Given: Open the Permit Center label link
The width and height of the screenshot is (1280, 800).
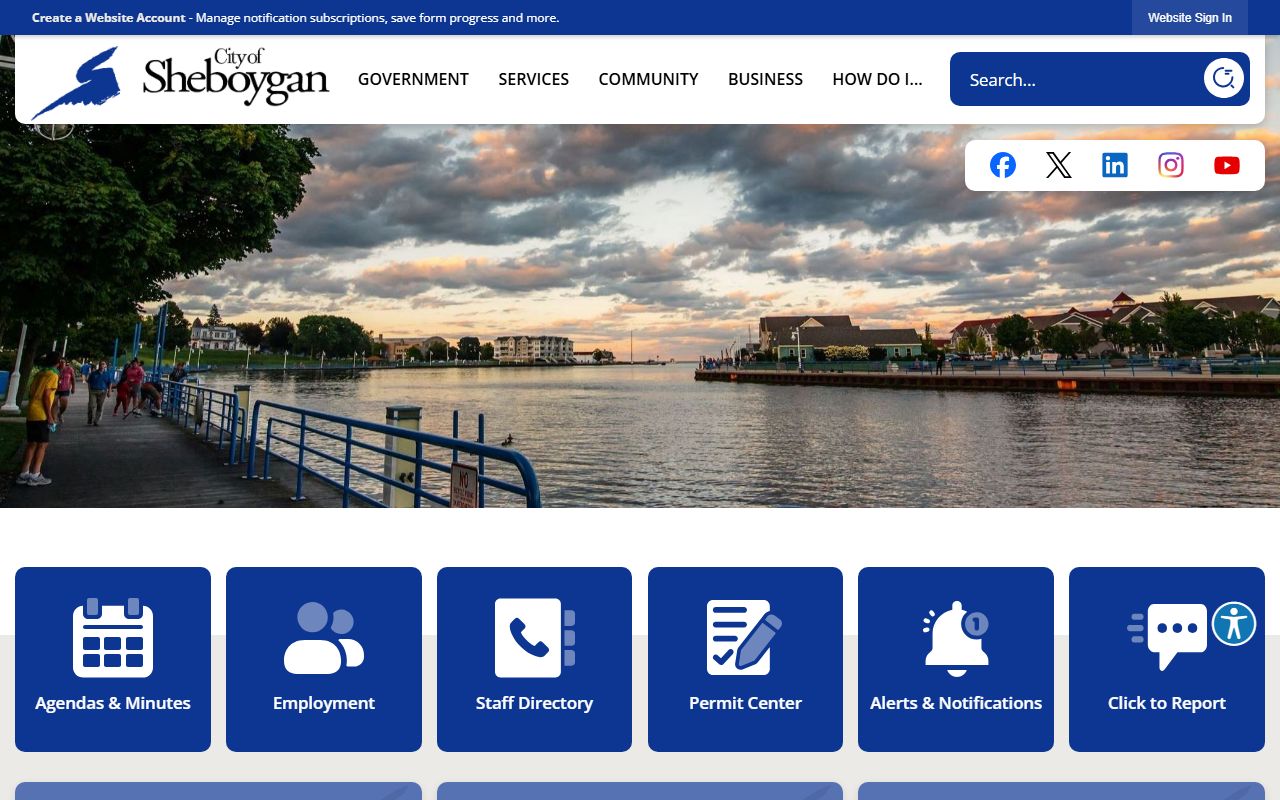Looking at the screenshot, I should 745,703.
